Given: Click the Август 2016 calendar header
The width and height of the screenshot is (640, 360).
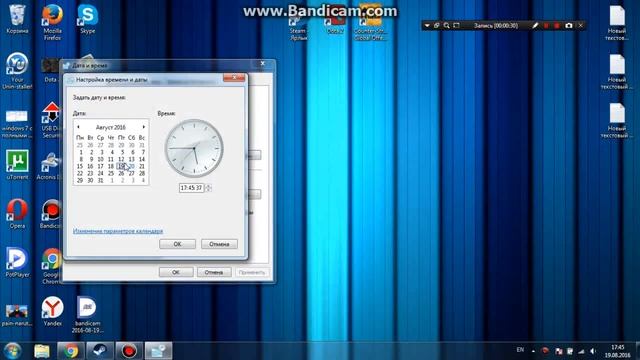Looking at the screenshot, I should pos(111,127).
